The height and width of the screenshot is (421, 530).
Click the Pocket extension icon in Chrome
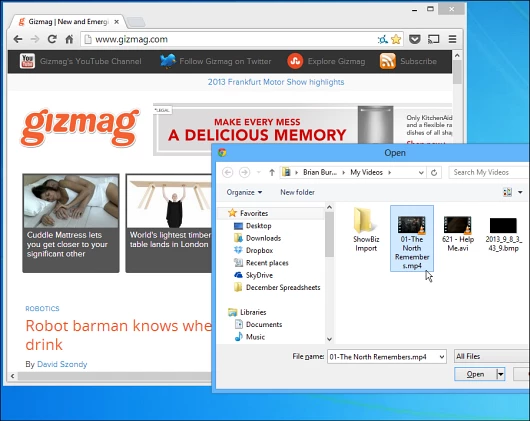[415, 39]
